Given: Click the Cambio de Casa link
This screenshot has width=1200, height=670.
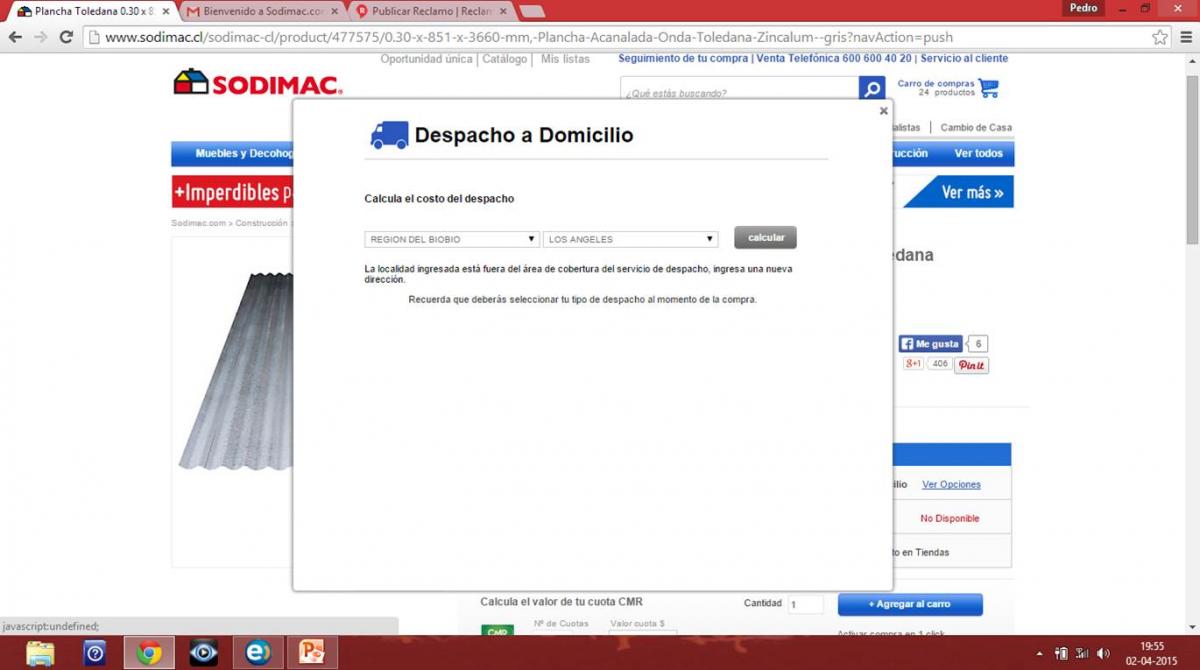Looking at the screenshot, I should (x=976, y=127).
